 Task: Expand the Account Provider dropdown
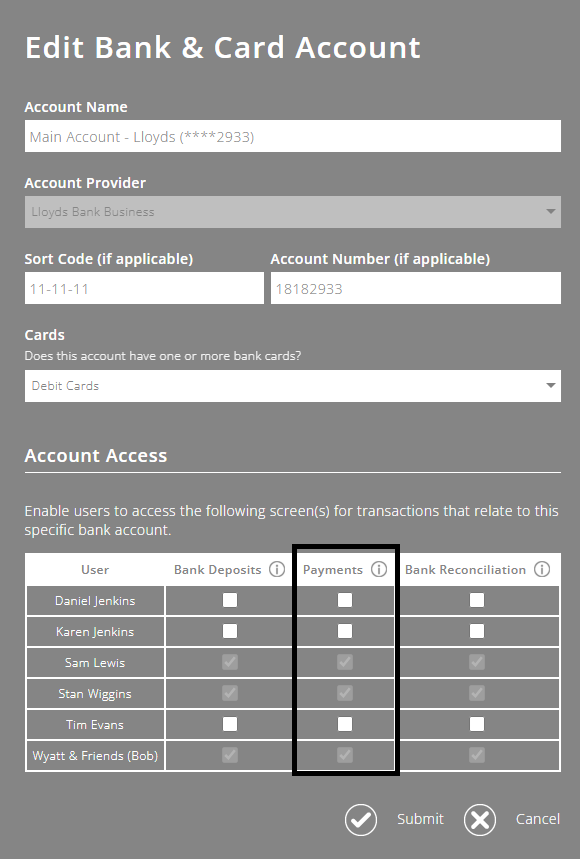click(549, 212)
